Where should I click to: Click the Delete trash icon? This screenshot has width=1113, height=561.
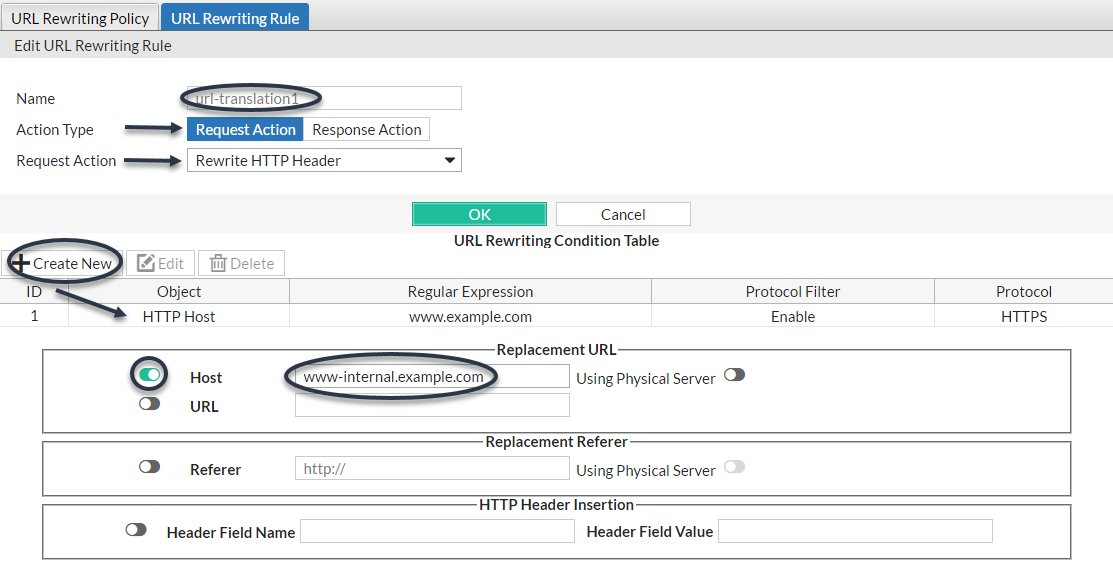218,264
